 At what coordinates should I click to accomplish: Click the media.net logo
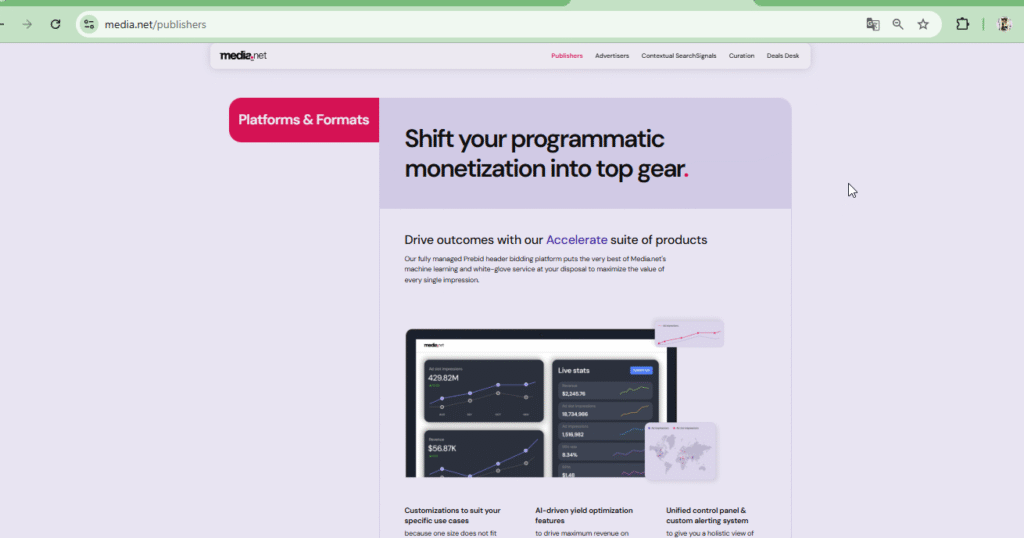(243, 56)
